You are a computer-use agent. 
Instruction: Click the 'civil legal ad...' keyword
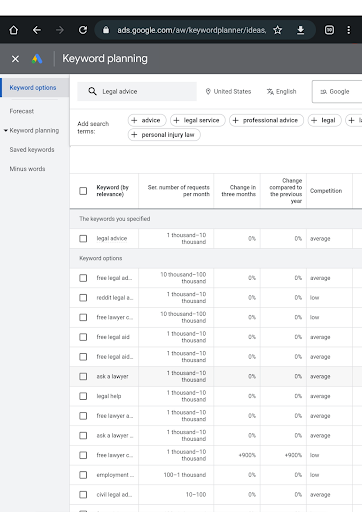click(x=114, y=495)
